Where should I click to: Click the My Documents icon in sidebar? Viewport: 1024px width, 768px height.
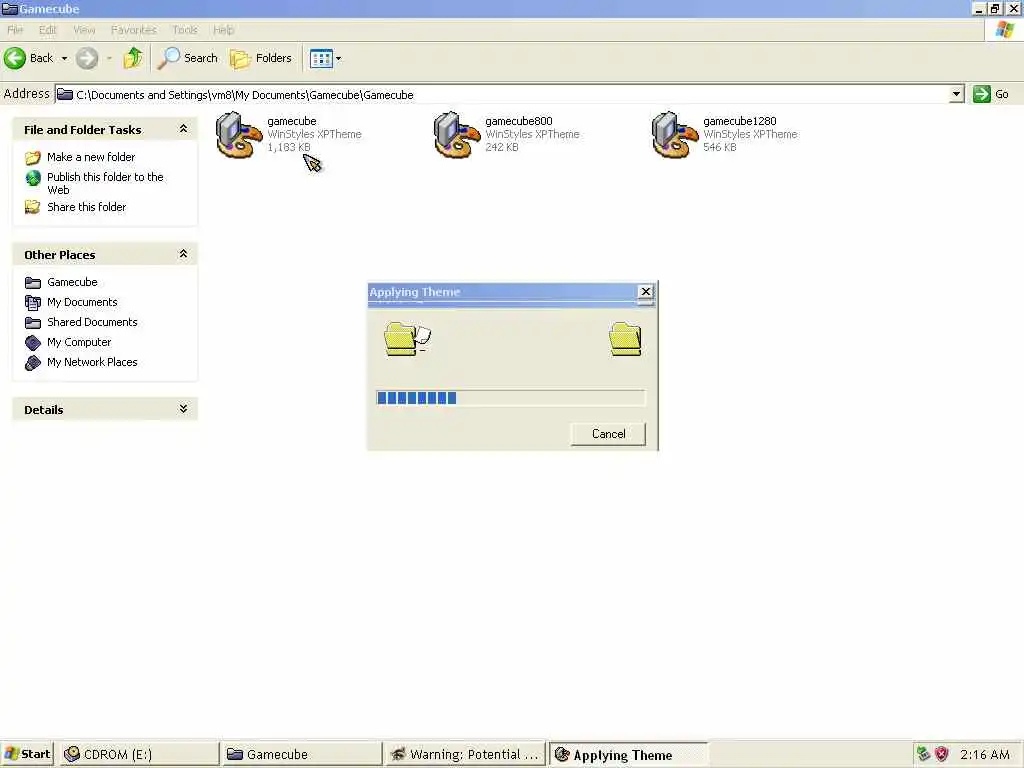tap(33, 302)
